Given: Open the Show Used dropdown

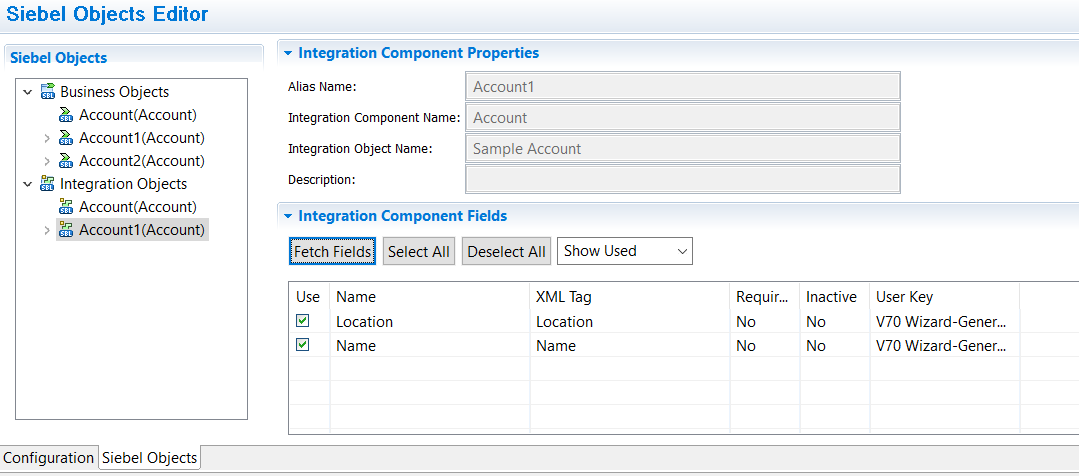Looking at the screenshot, I should click(x=625, y=251).
